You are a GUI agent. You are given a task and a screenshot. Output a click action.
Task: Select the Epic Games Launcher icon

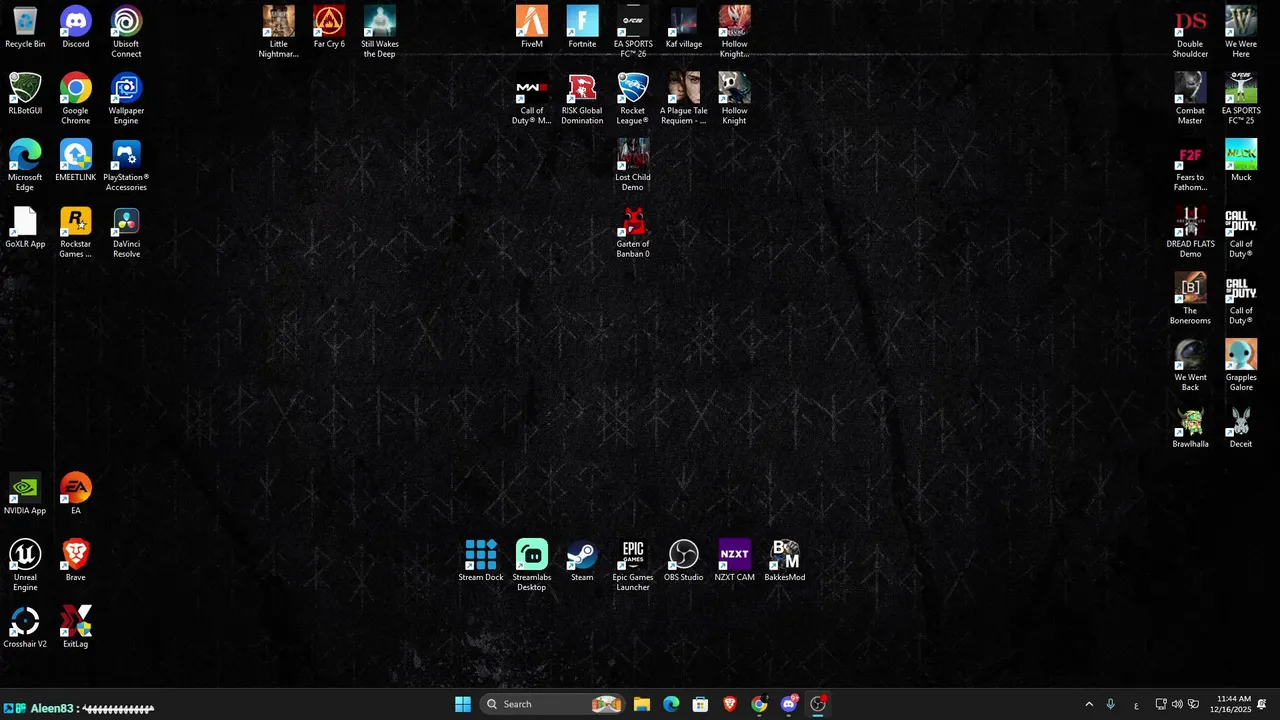[633, 566]
